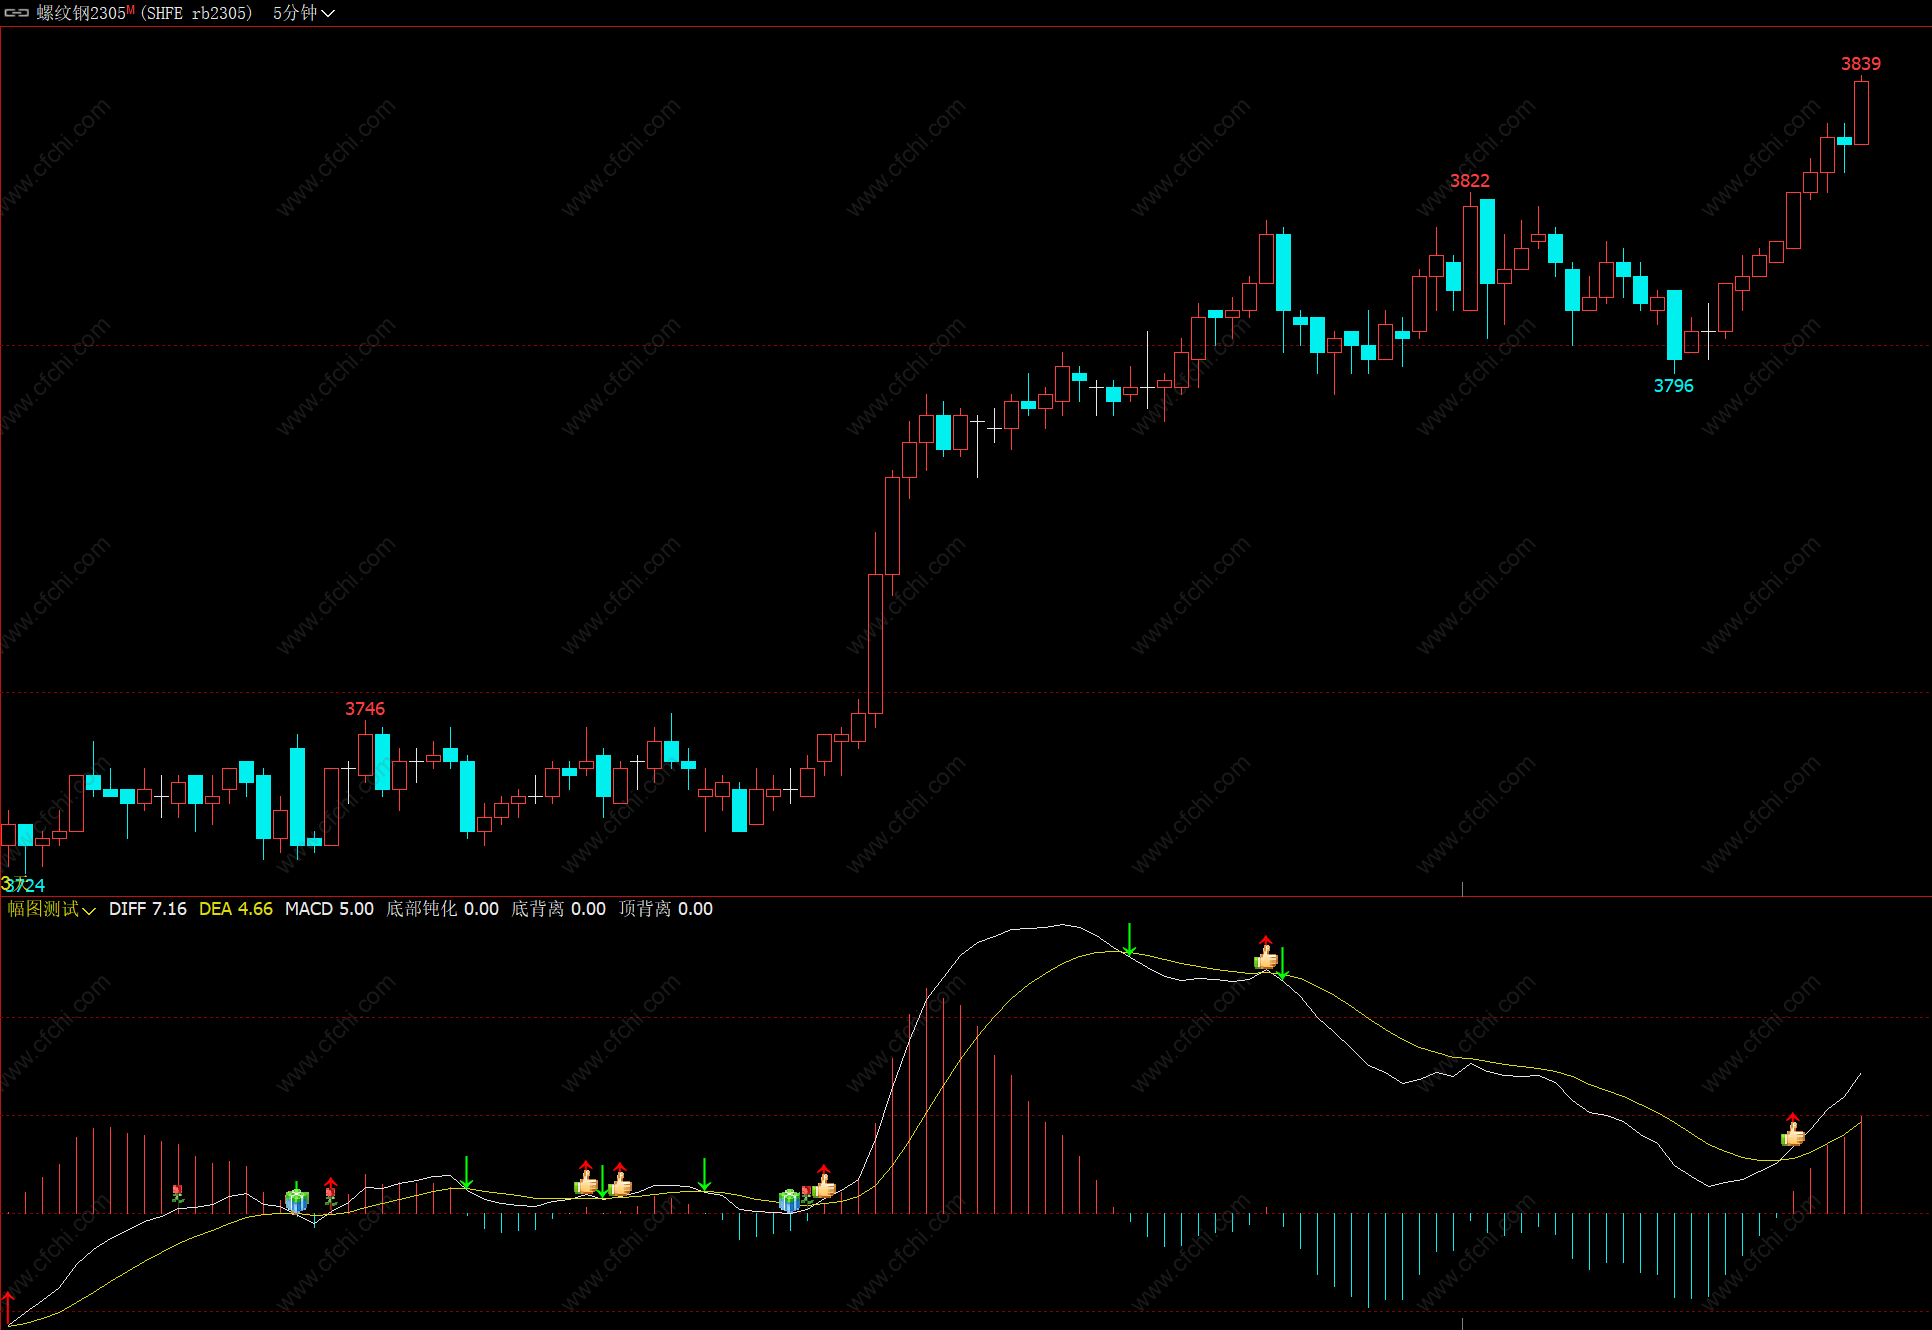Click the 3796 low price label

point(1673,386)
